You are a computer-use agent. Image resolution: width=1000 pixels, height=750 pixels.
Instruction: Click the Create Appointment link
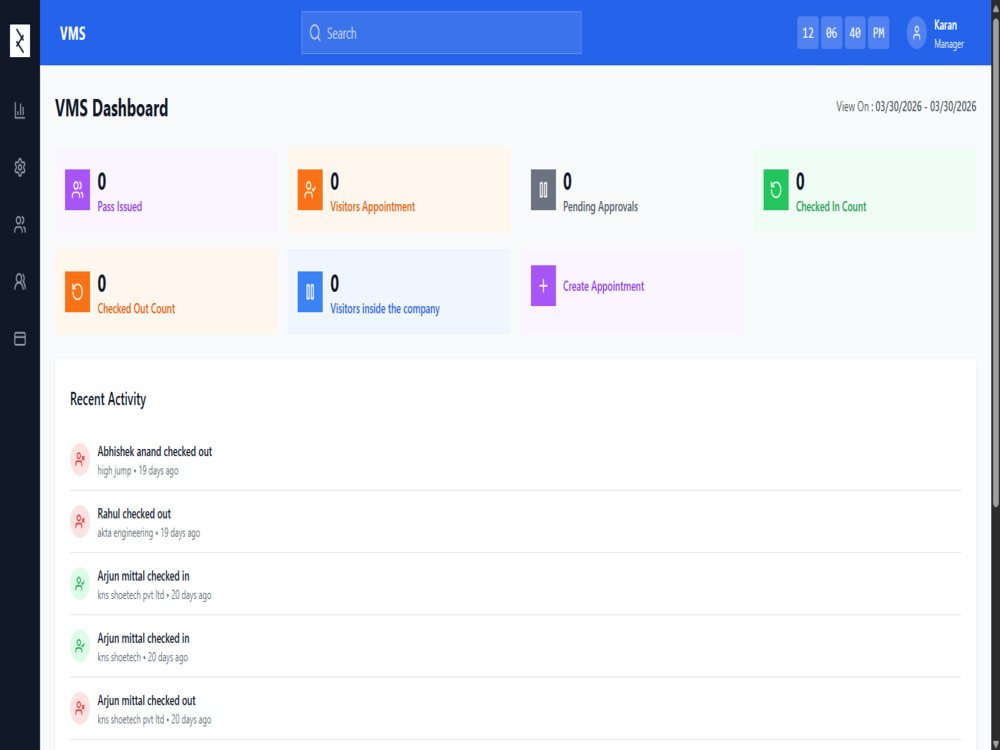(x=603, y=286)
